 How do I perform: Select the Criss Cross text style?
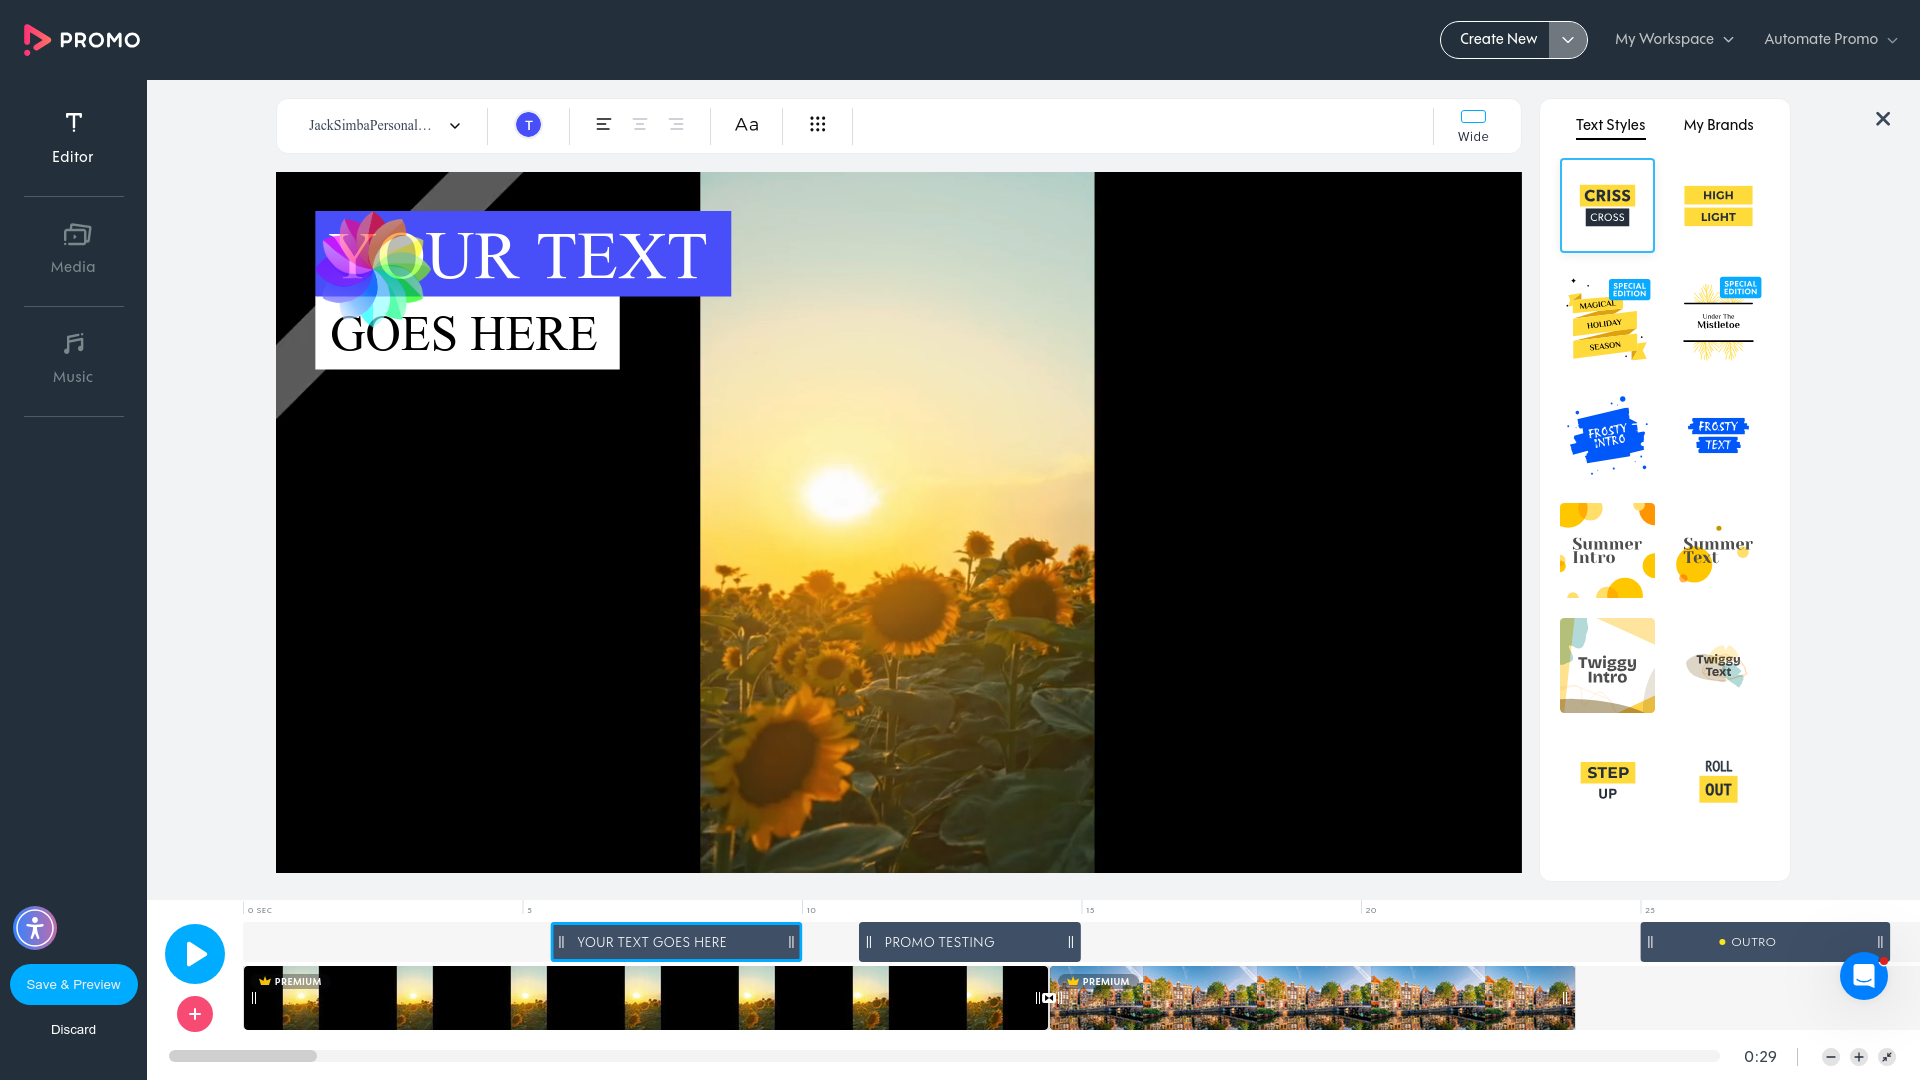(x=1607, y=205)
